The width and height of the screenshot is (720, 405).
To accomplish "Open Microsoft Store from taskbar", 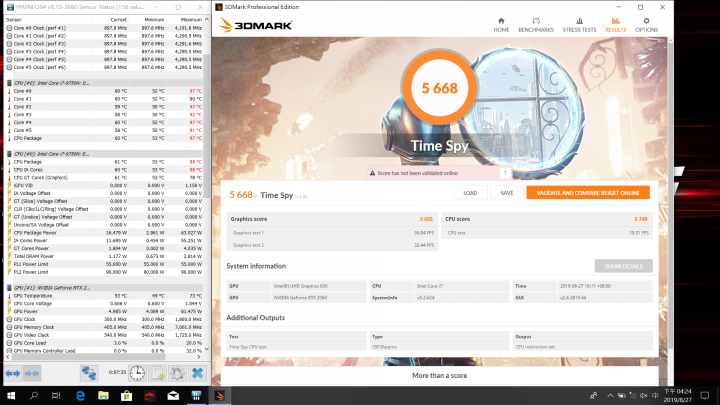I will coord(126,395).
